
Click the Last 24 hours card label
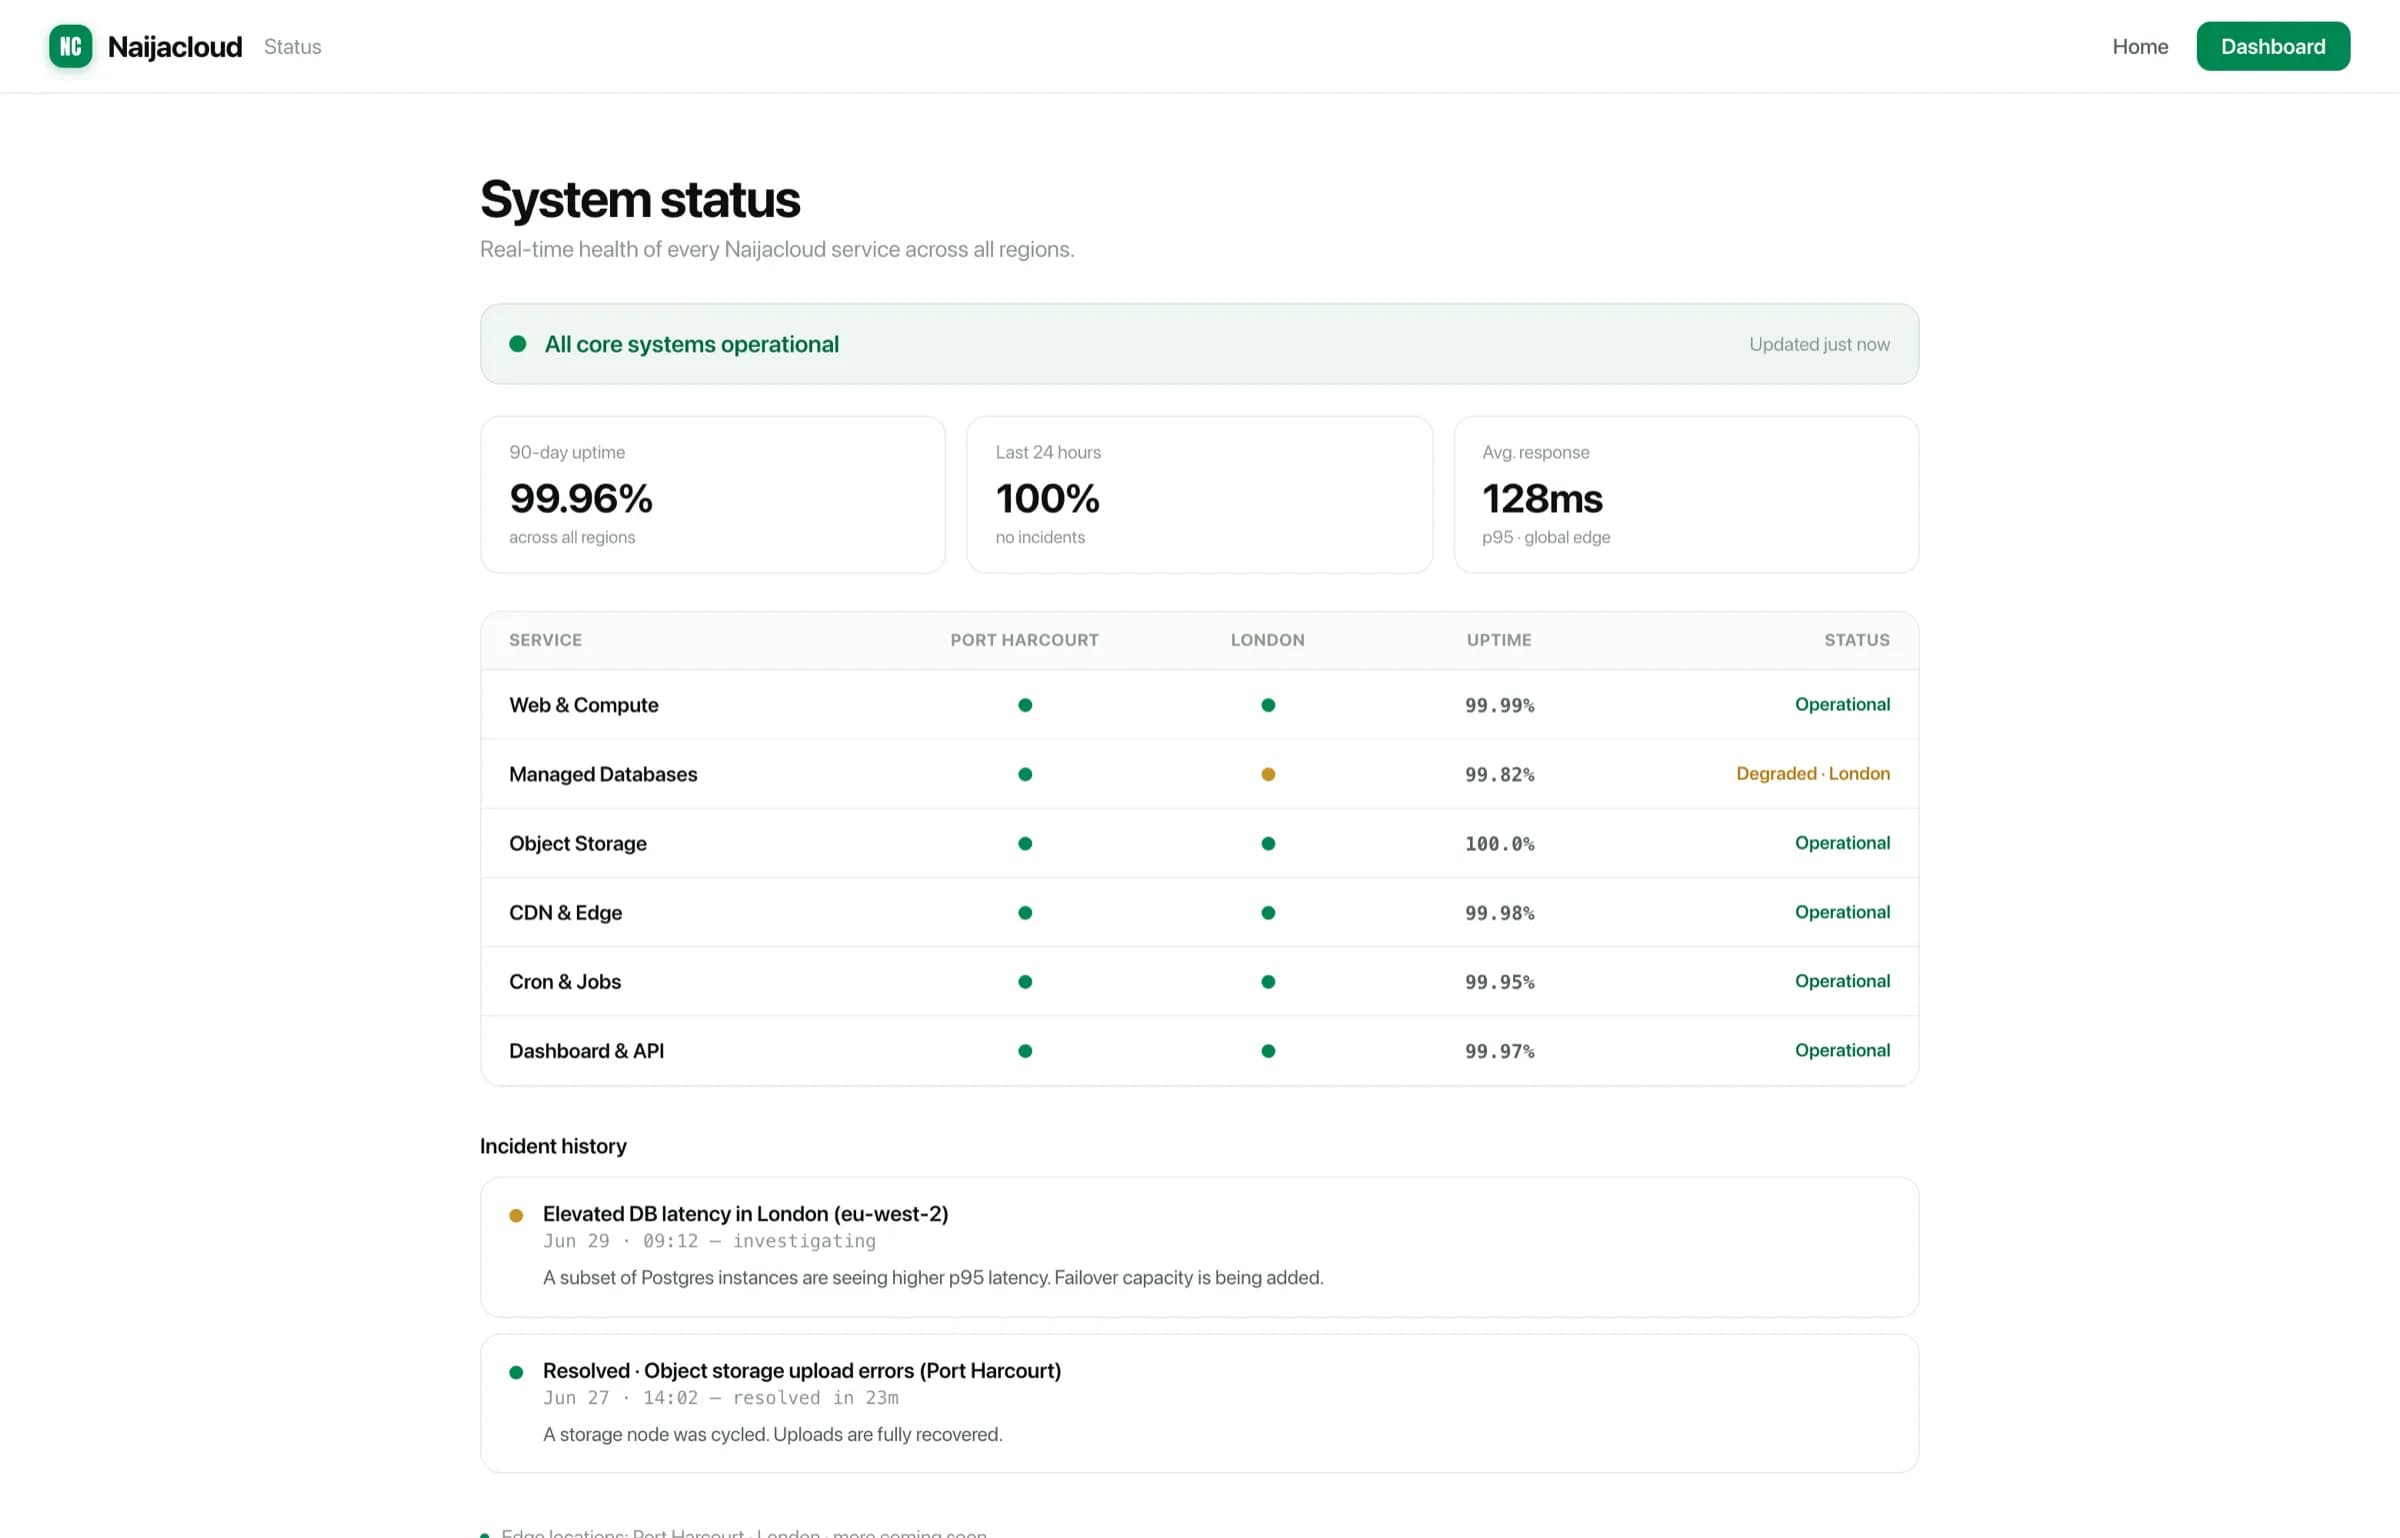pyautogui.click(x=1048, y=452)
